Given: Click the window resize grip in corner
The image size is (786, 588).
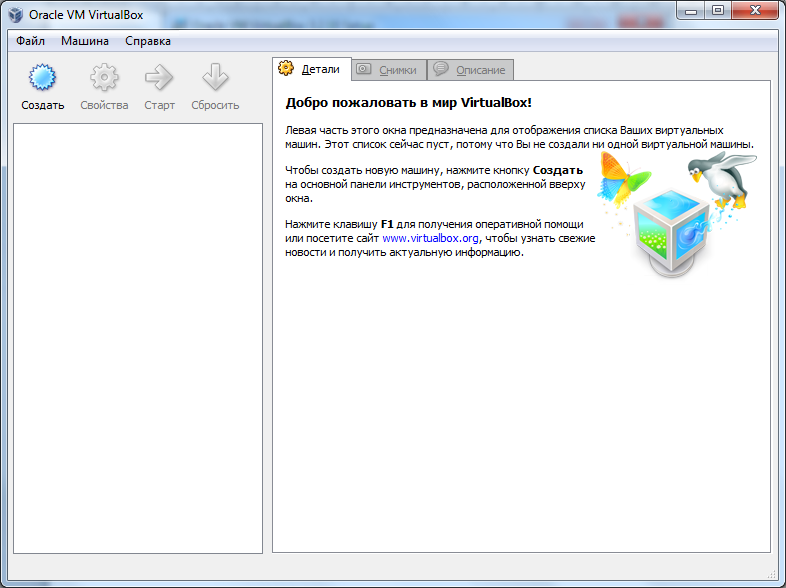Looking at the screenshot, I should point(771,573).
